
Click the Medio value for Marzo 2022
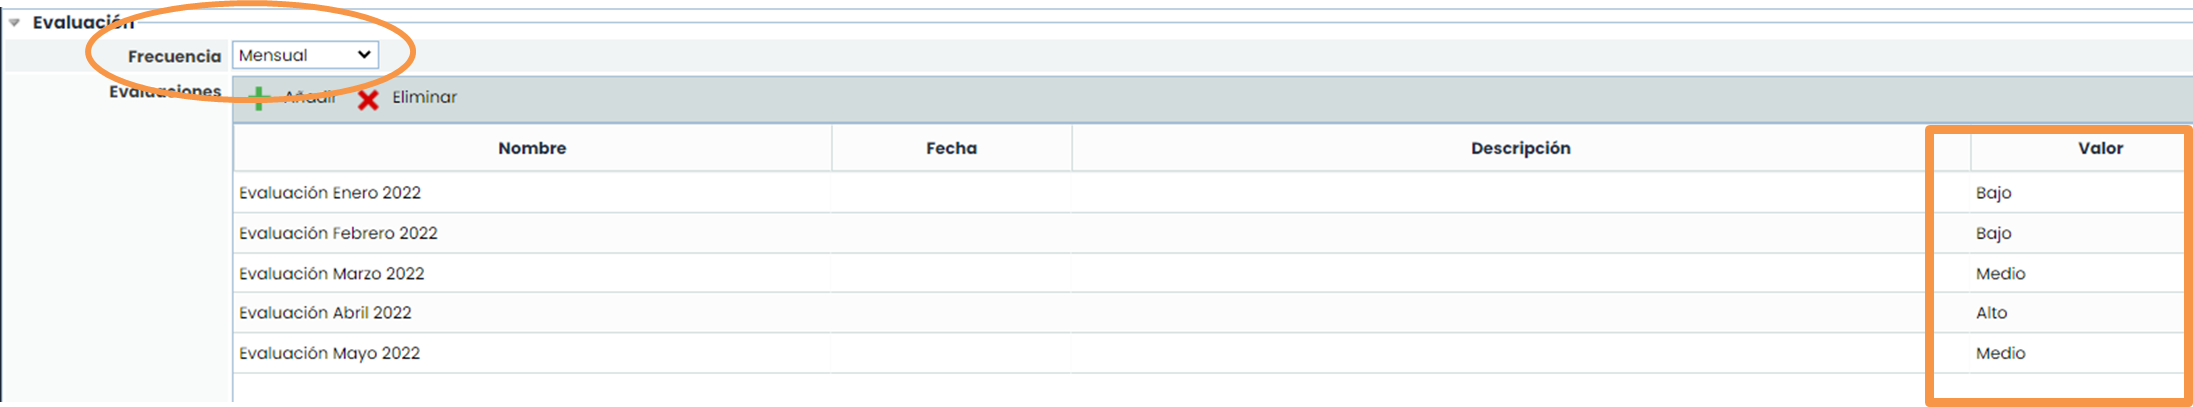(2001, 273)
